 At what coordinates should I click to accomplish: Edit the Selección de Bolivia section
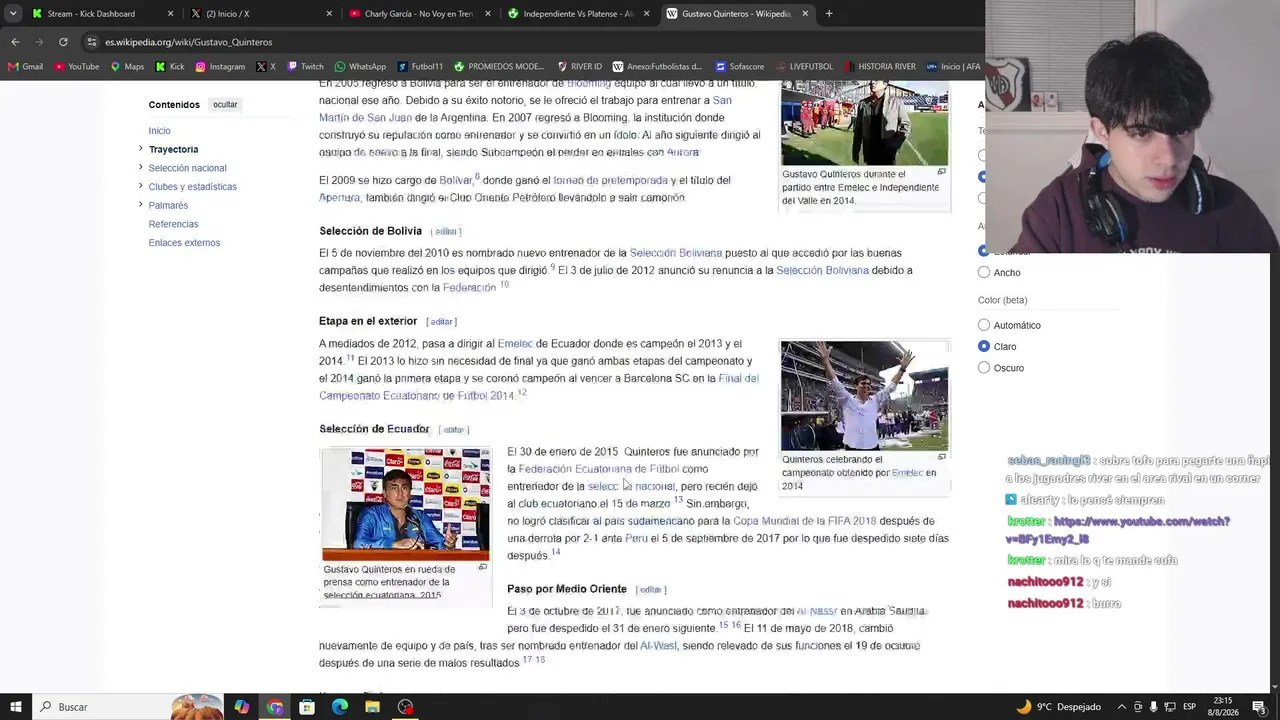tap(446, 232)
